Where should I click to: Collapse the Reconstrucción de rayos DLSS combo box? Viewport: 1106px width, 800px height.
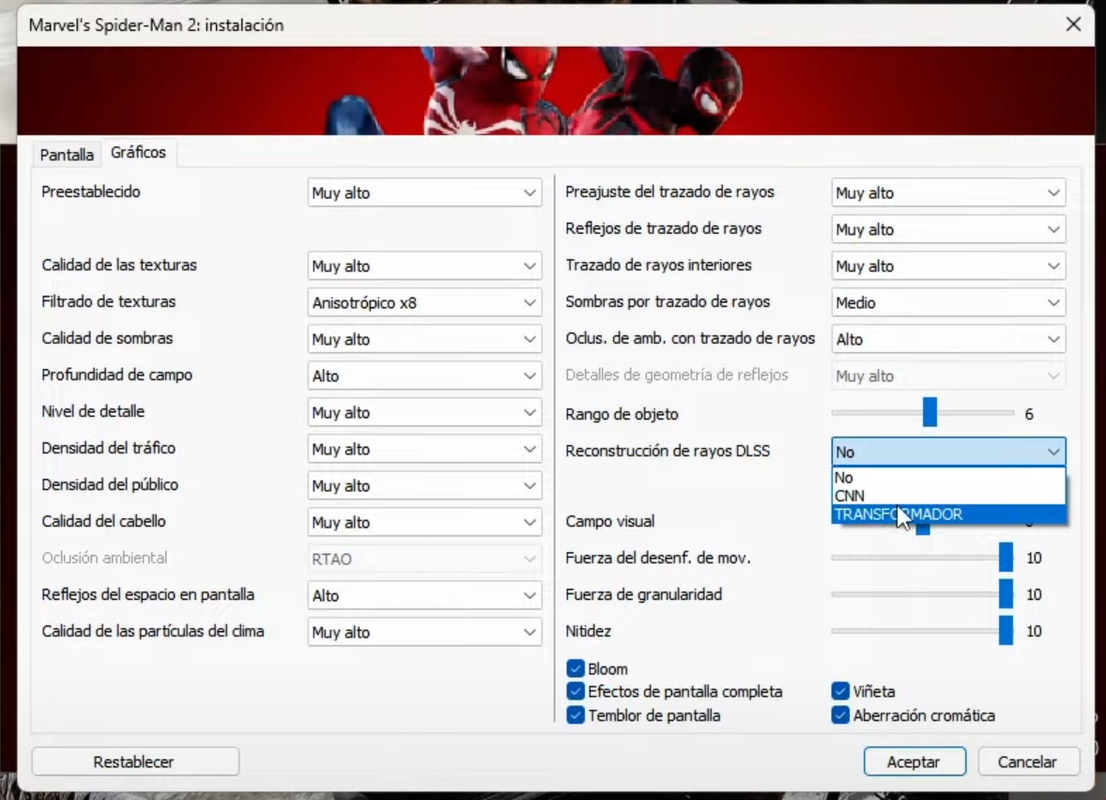point(948,451)
